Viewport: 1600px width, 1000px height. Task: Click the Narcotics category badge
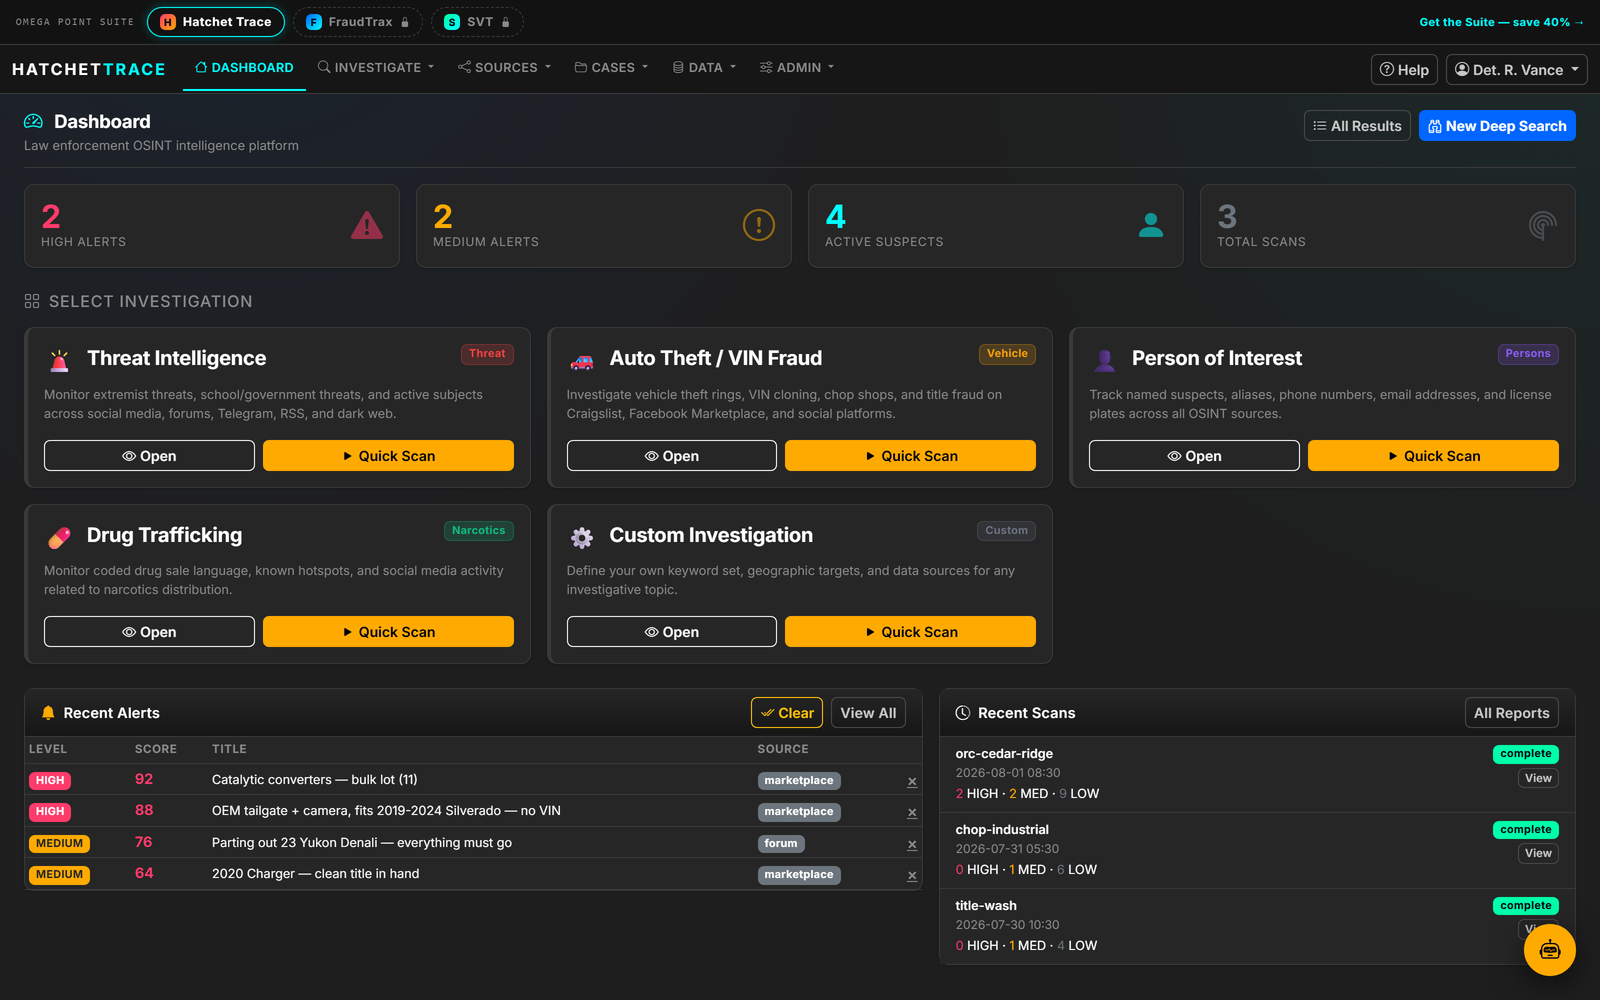pos(478,531)
